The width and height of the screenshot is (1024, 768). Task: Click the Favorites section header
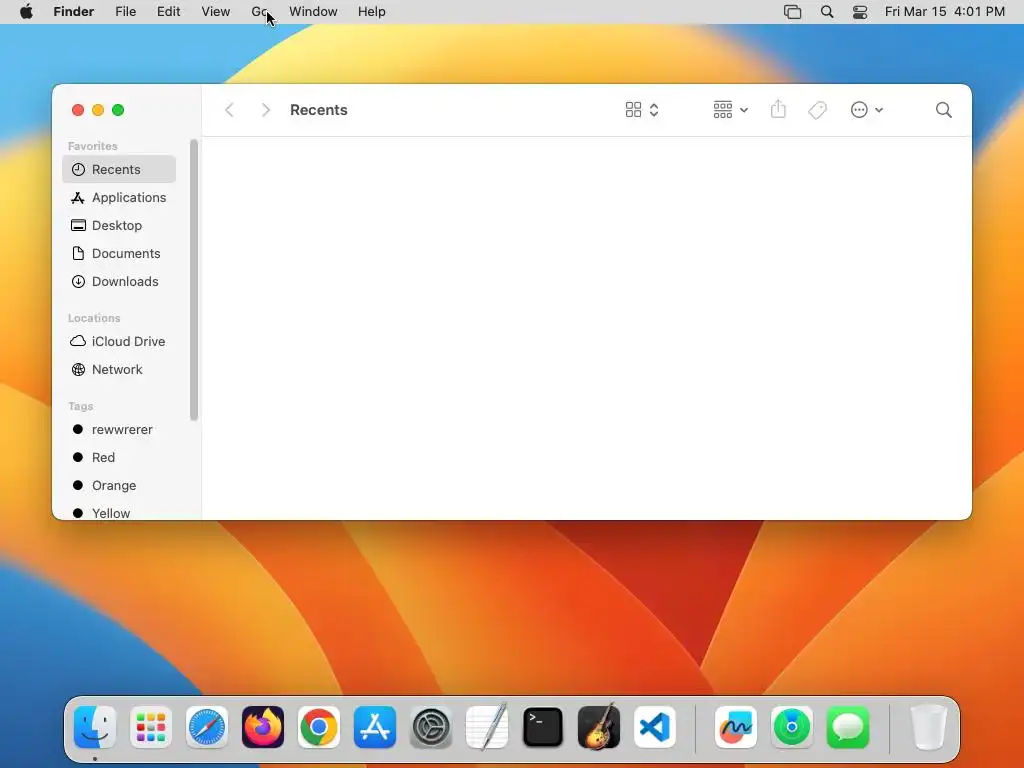click(x=93, y=146)
